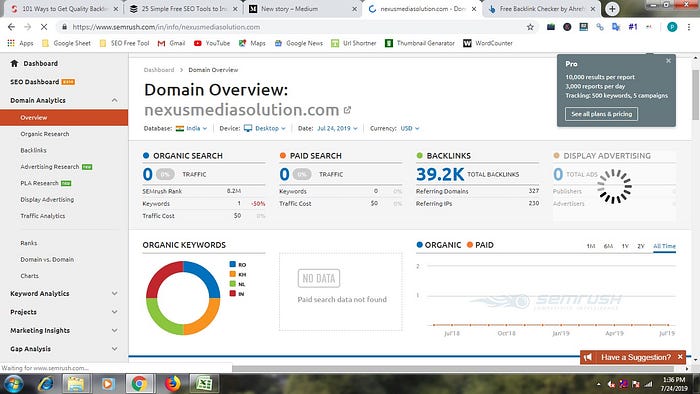
Task: Open Display Advertising in sidebar
Action: [47, 199]
